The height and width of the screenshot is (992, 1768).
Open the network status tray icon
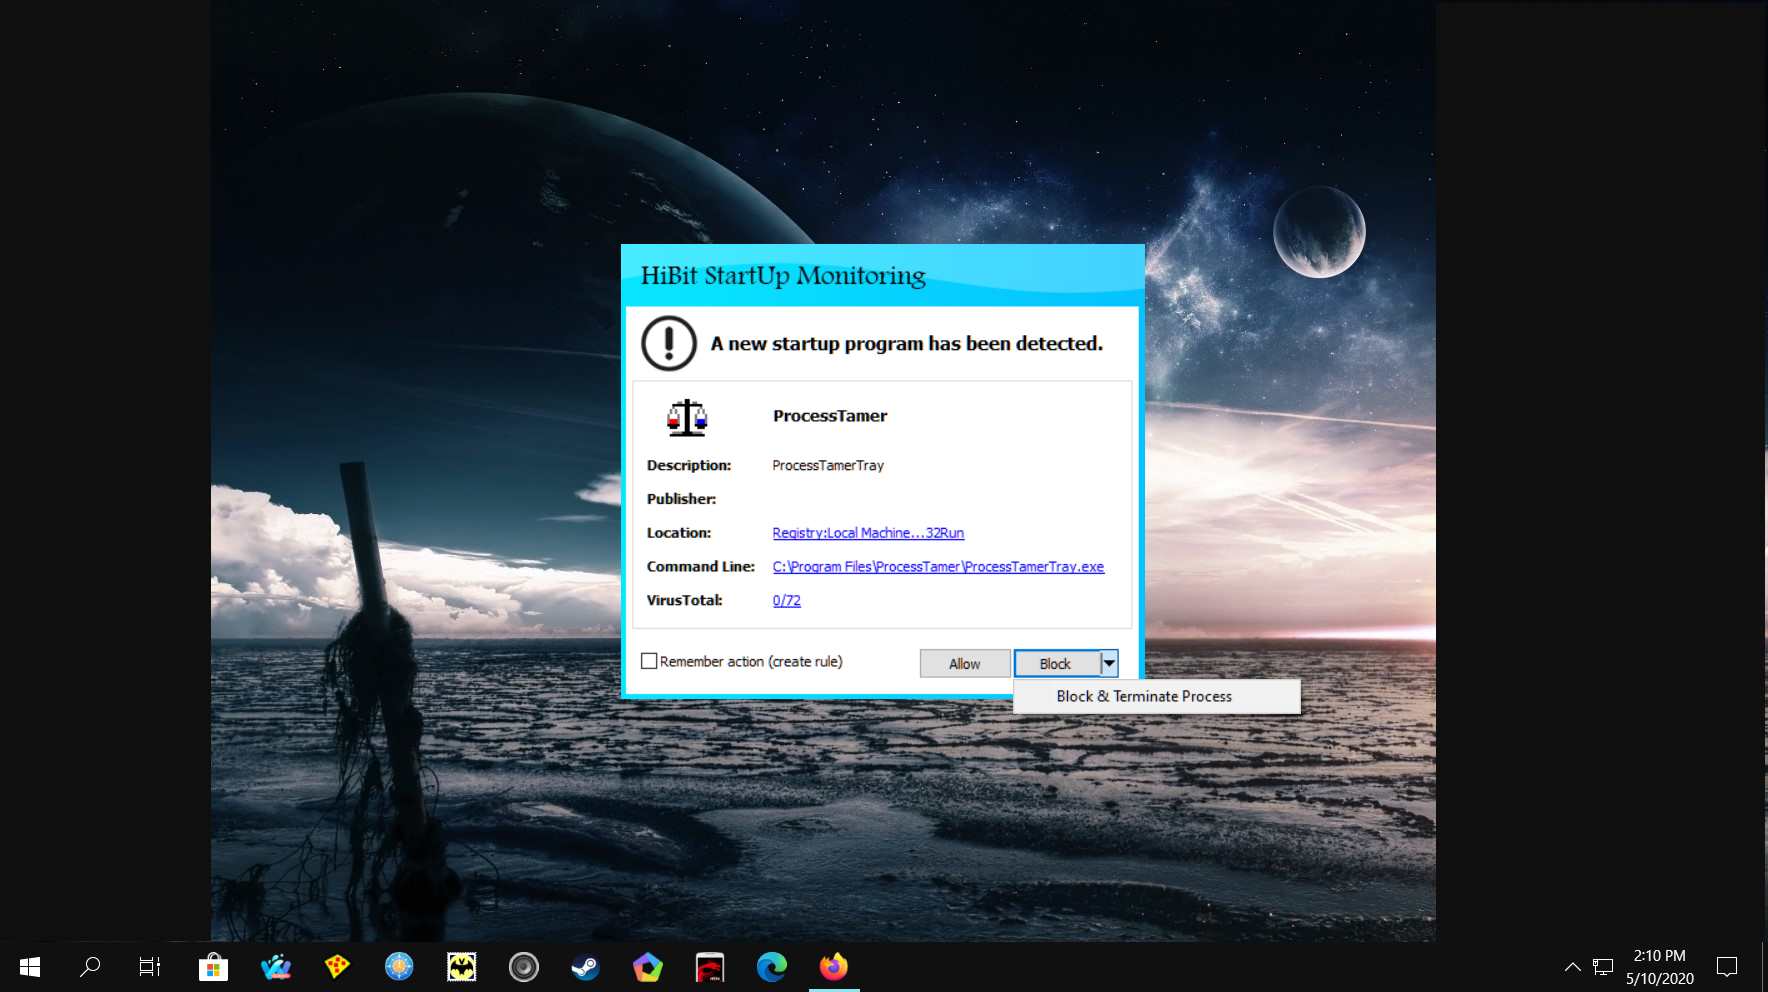coord(1603,967)
